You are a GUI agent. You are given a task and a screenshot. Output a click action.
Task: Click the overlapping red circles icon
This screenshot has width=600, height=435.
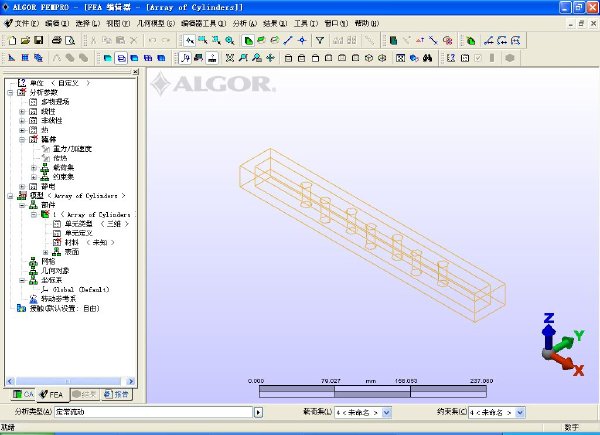click(447, 40)
